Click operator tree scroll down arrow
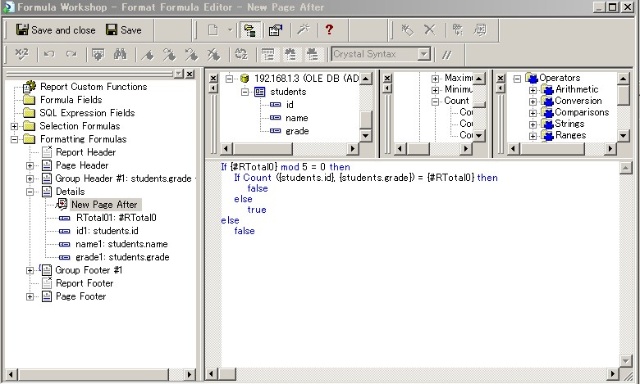 623,136
